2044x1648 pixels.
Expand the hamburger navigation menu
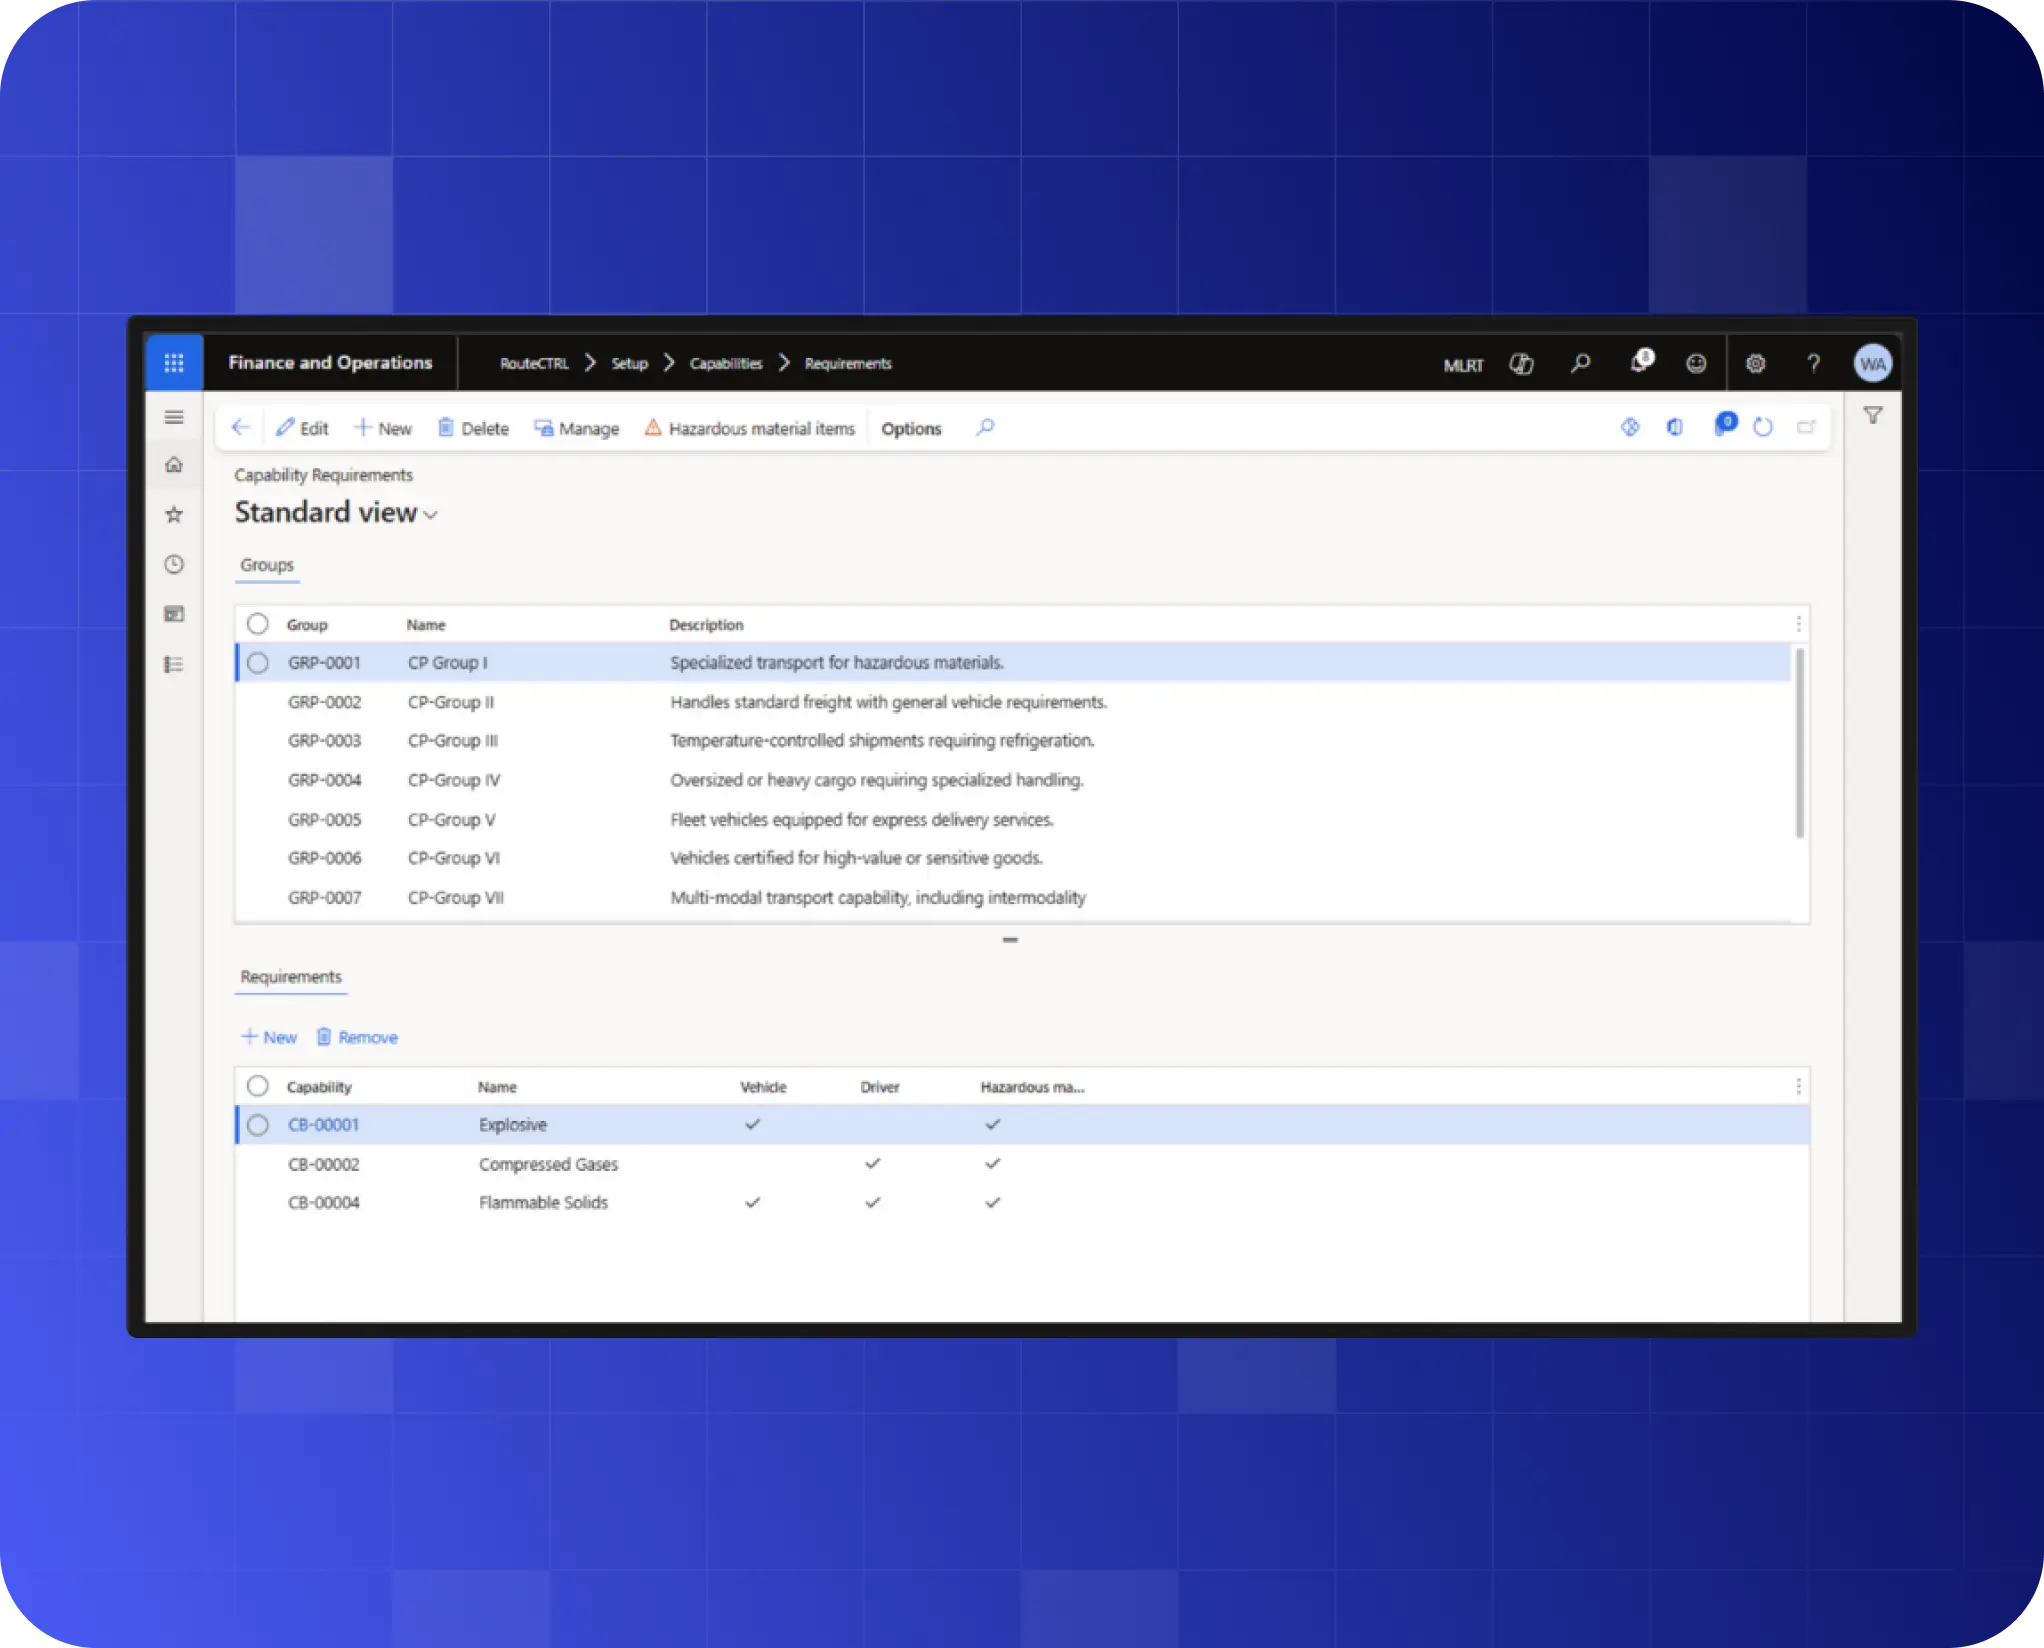174,417
